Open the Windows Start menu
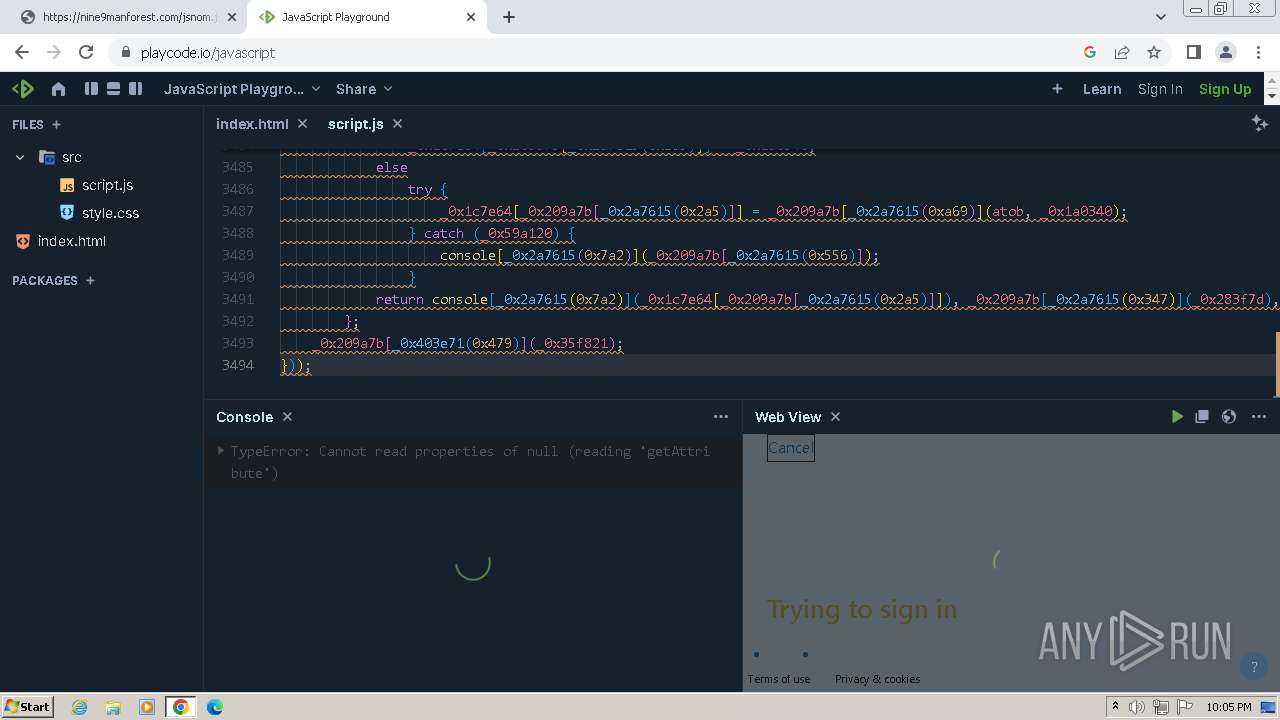 pyautogui.click(x=27, y=707)
